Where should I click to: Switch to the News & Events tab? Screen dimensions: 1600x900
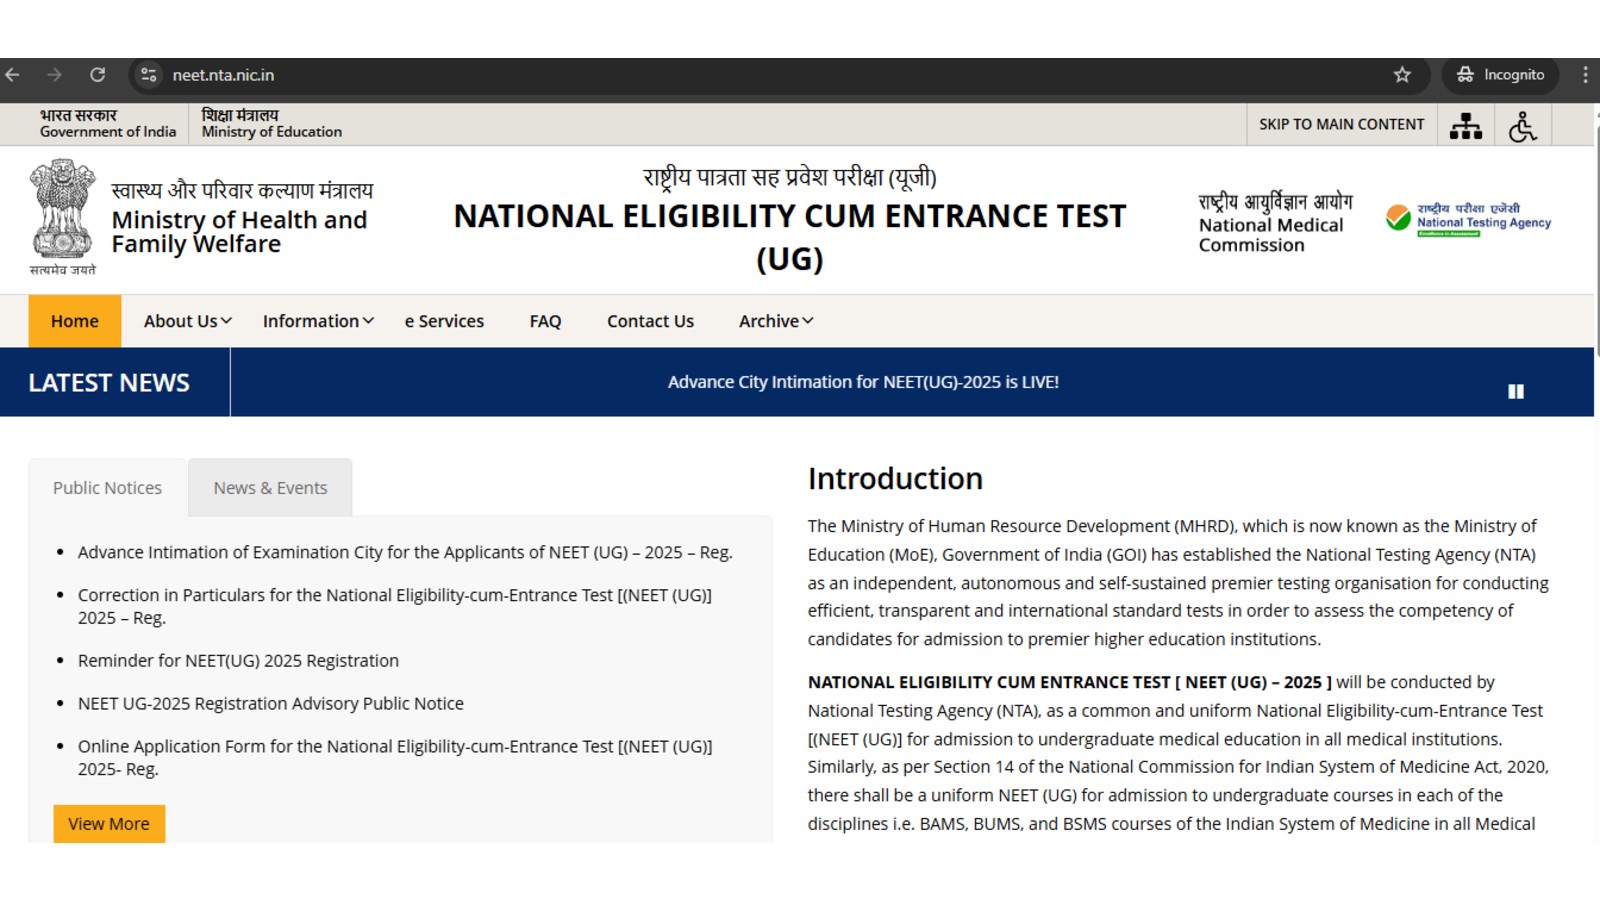[269, 487]
